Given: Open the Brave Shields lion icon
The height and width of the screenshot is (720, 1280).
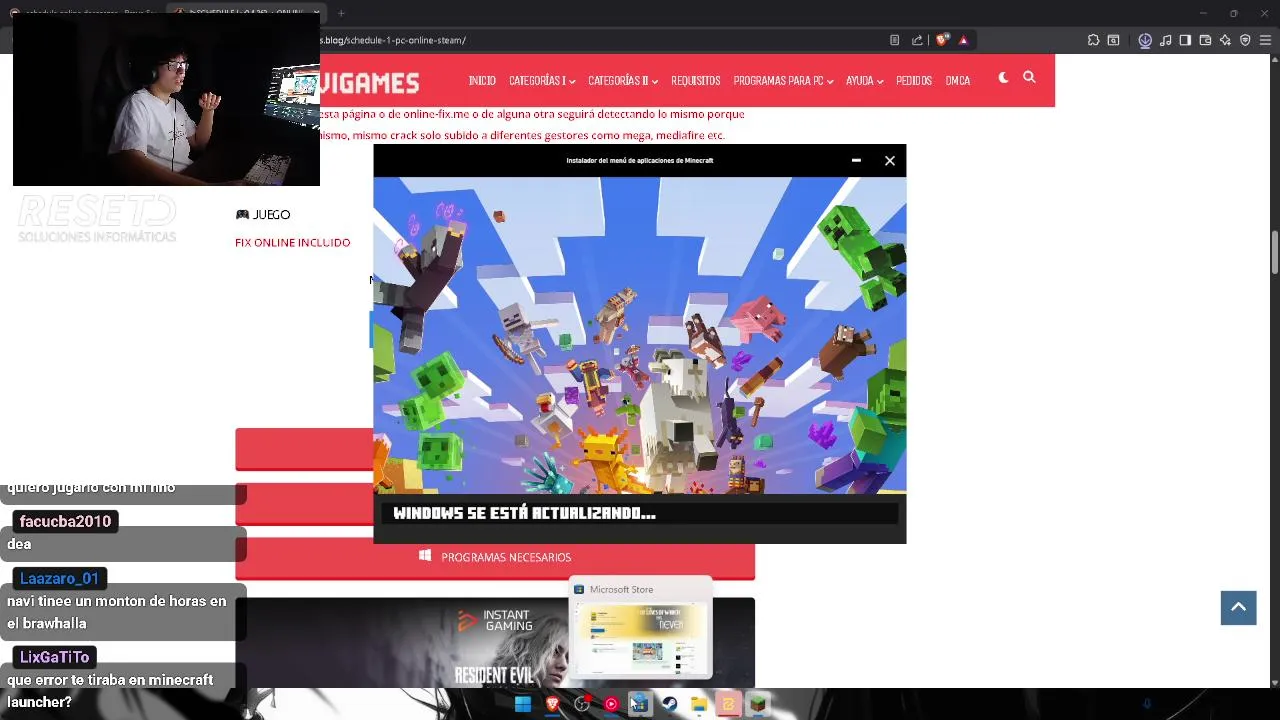Looking at the screenshot, I should click(x=942, y=40).
